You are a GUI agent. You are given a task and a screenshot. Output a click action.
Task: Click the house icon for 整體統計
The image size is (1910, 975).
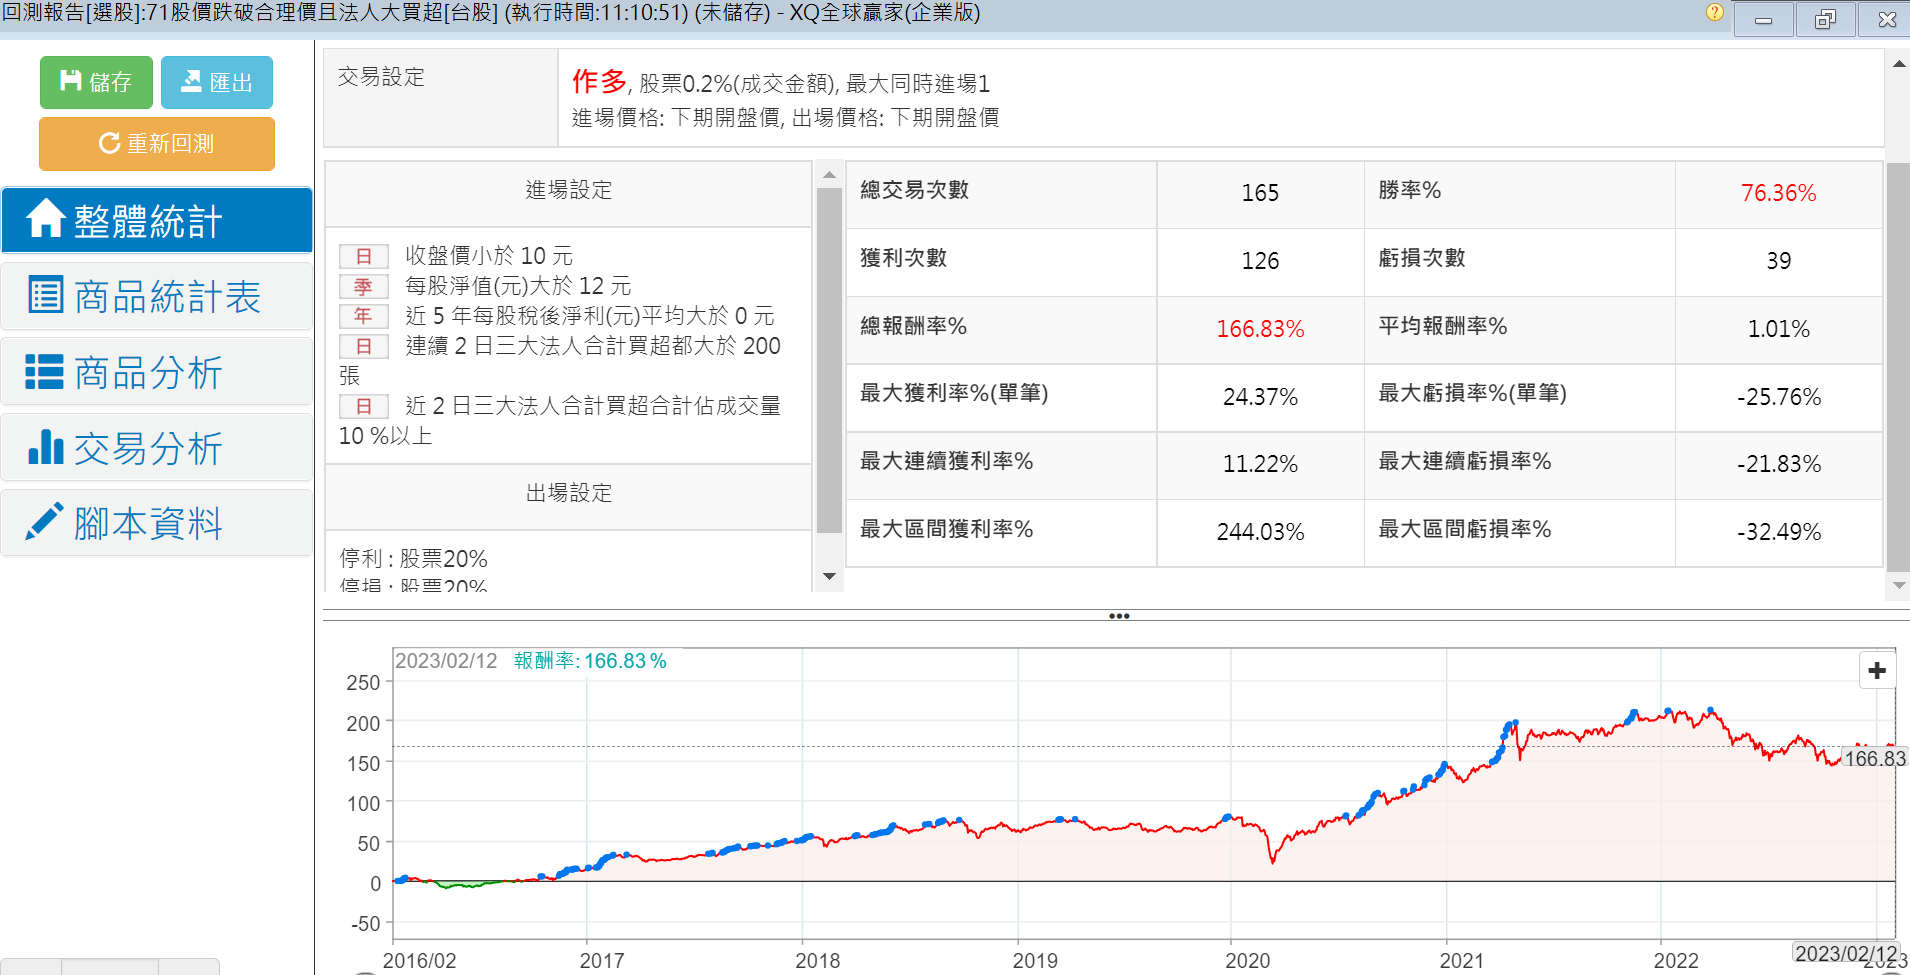click(x=45, y=219)
